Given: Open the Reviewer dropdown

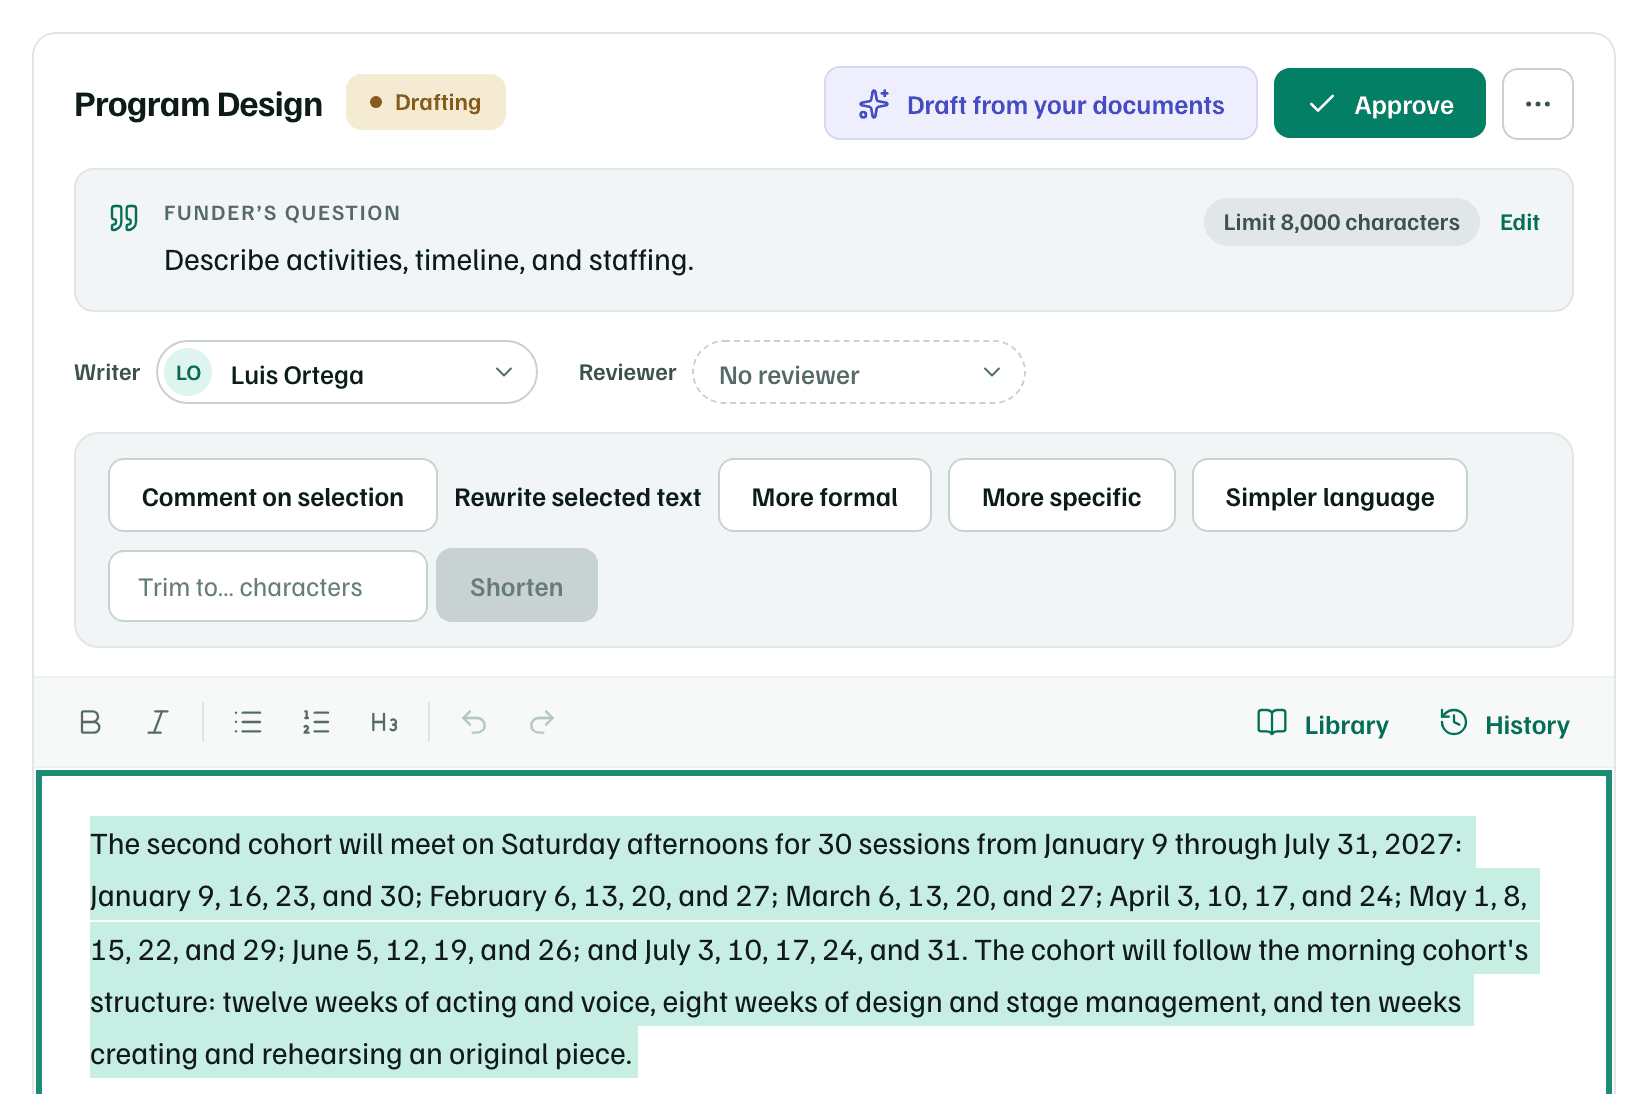Looking at the screenshot, I should [x=858, y=373].
